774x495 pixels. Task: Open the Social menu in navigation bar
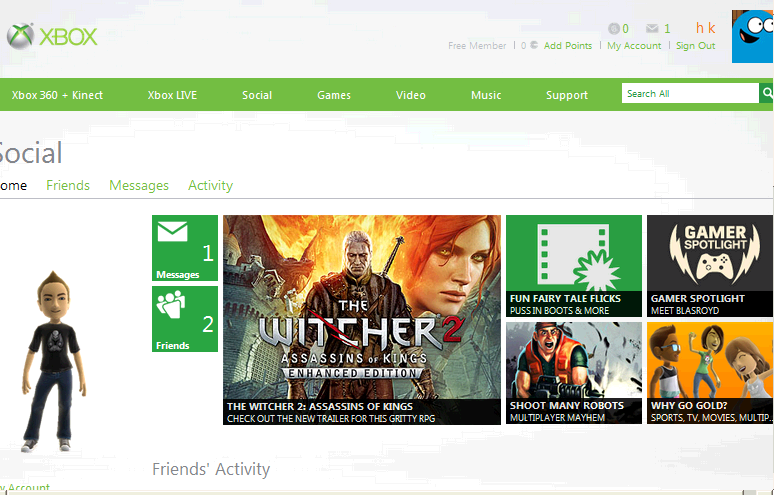click(257, 95)
